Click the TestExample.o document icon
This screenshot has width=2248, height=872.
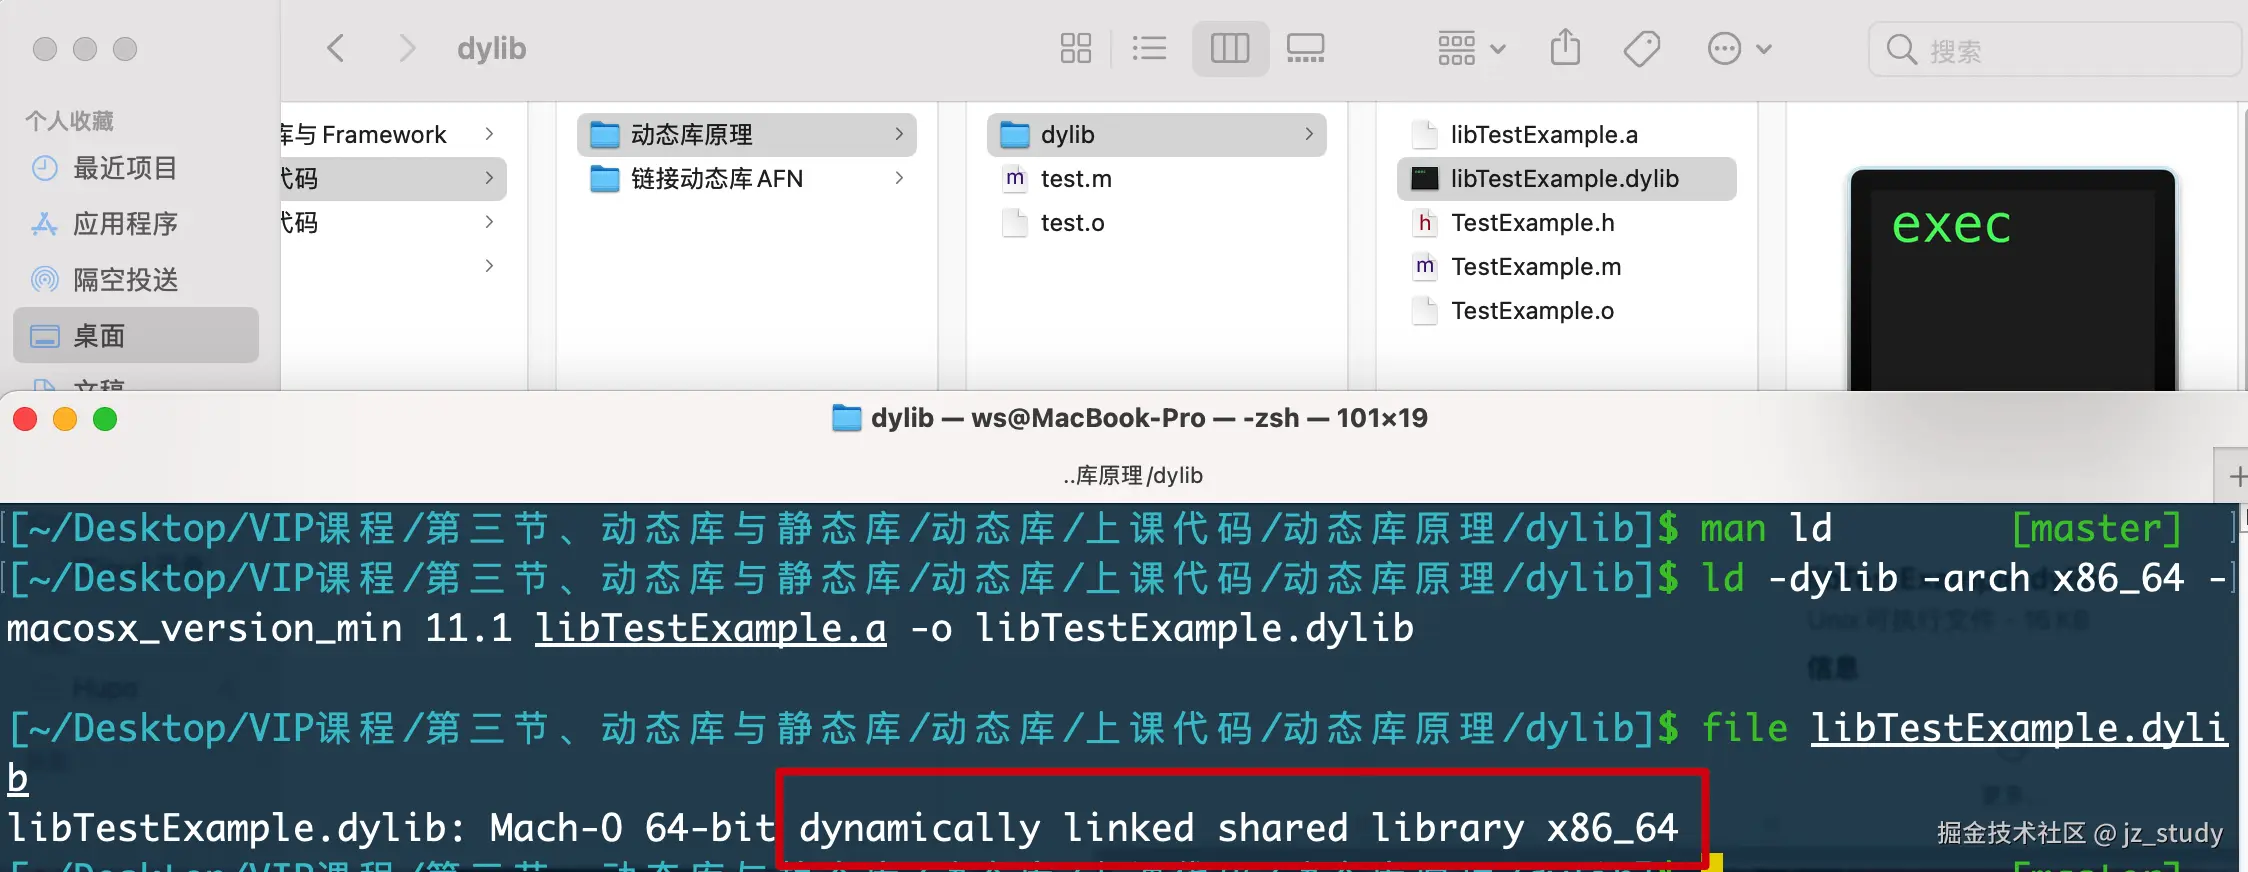[x=1425, y=310]
